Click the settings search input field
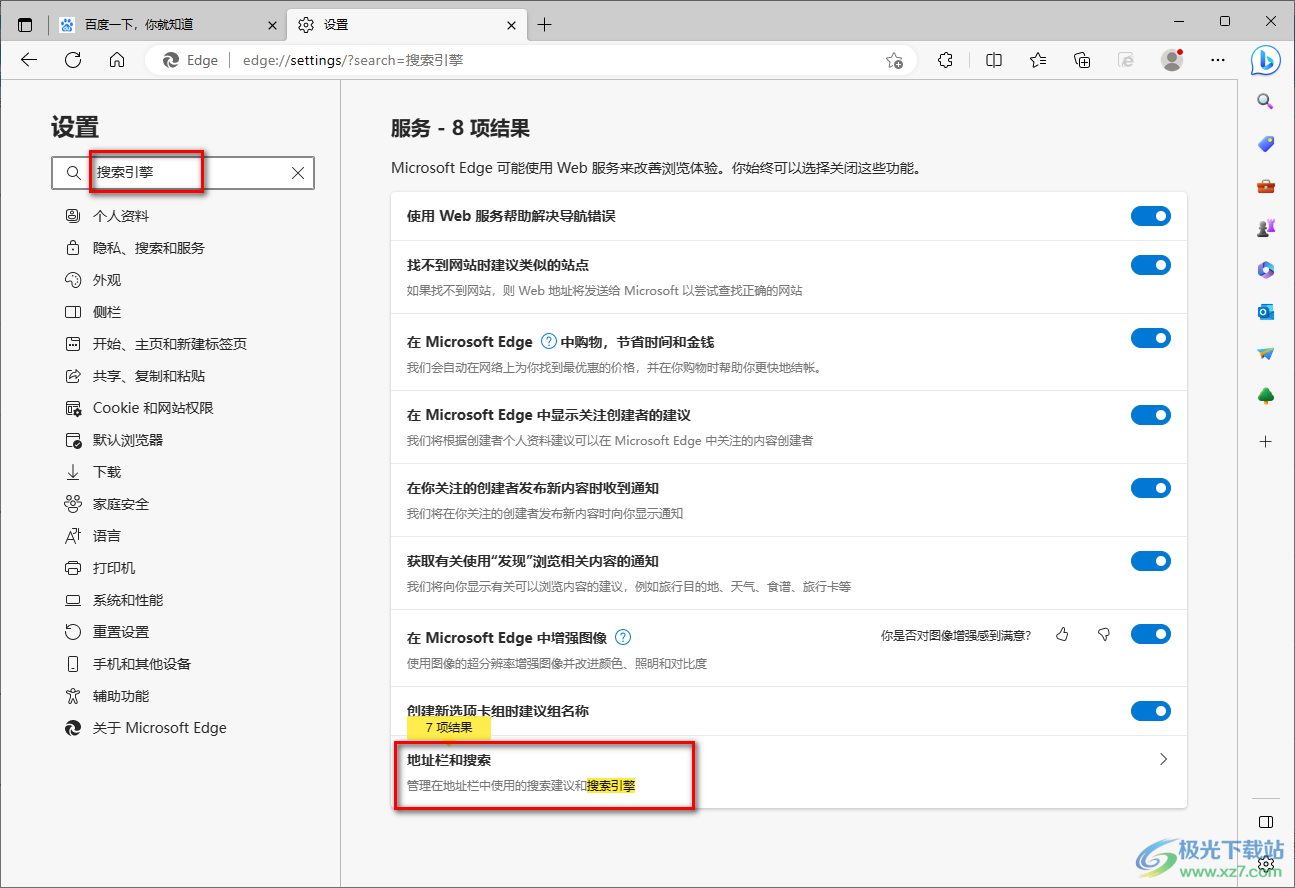Viewport: 1295px width, 888px height. pyautogui.click(x=183, y=173)
